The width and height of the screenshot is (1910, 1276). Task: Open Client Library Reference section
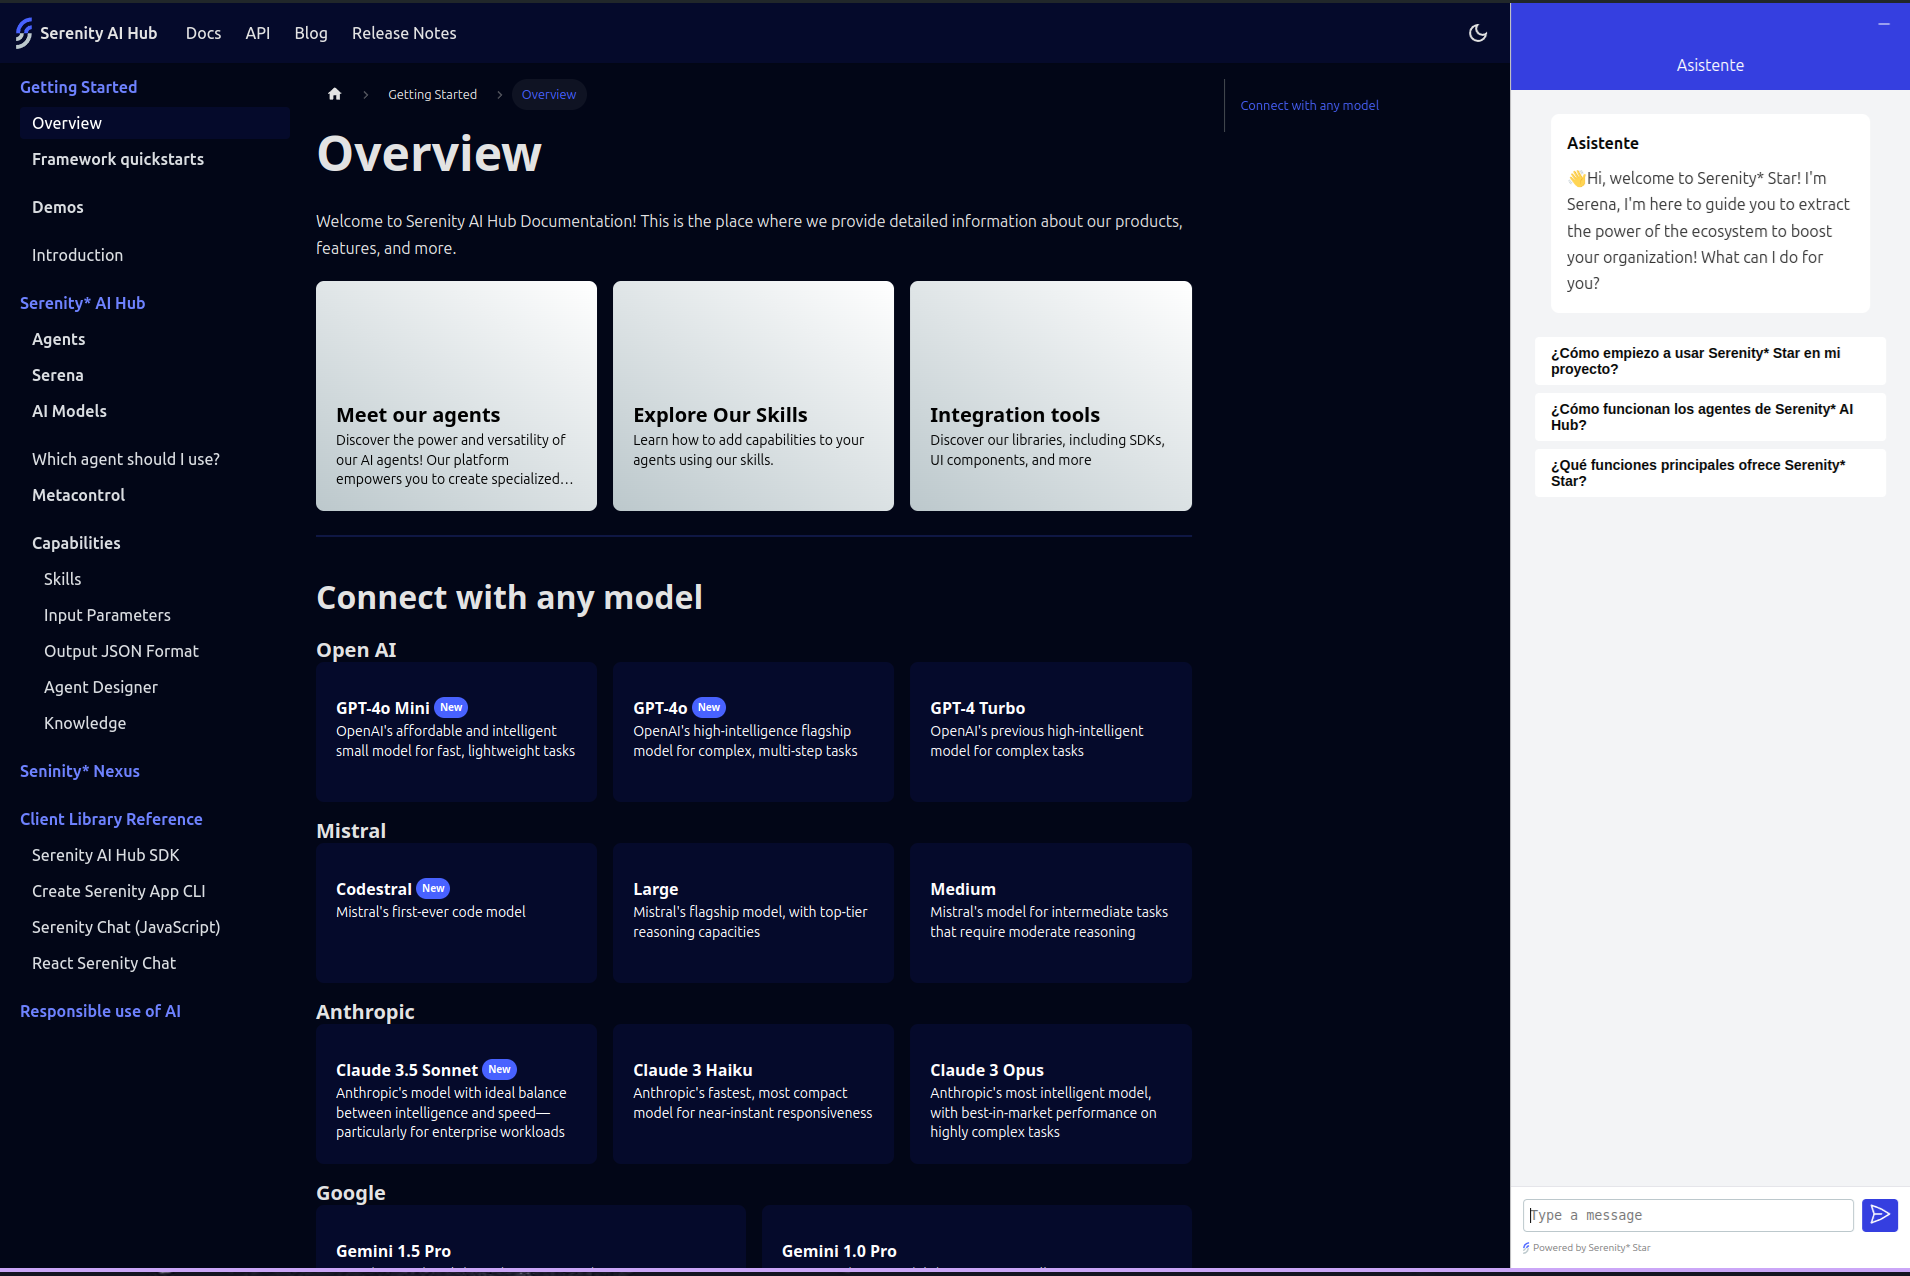(111, 819)
